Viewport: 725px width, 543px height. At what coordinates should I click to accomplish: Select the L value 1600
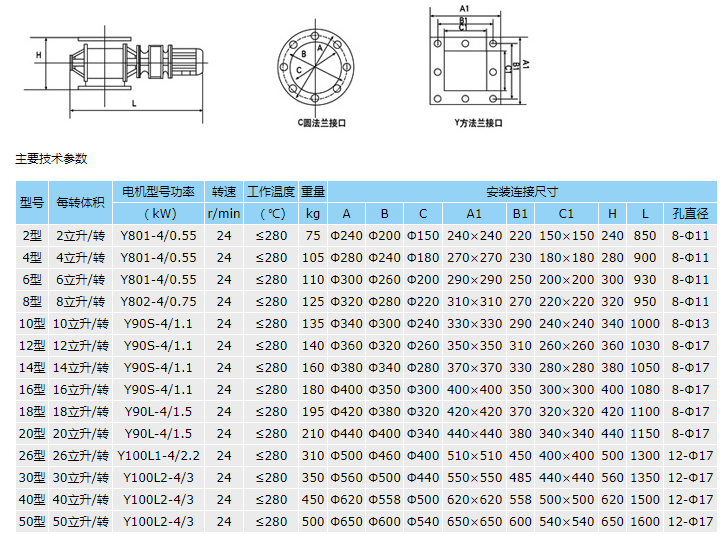pos(645,521)
